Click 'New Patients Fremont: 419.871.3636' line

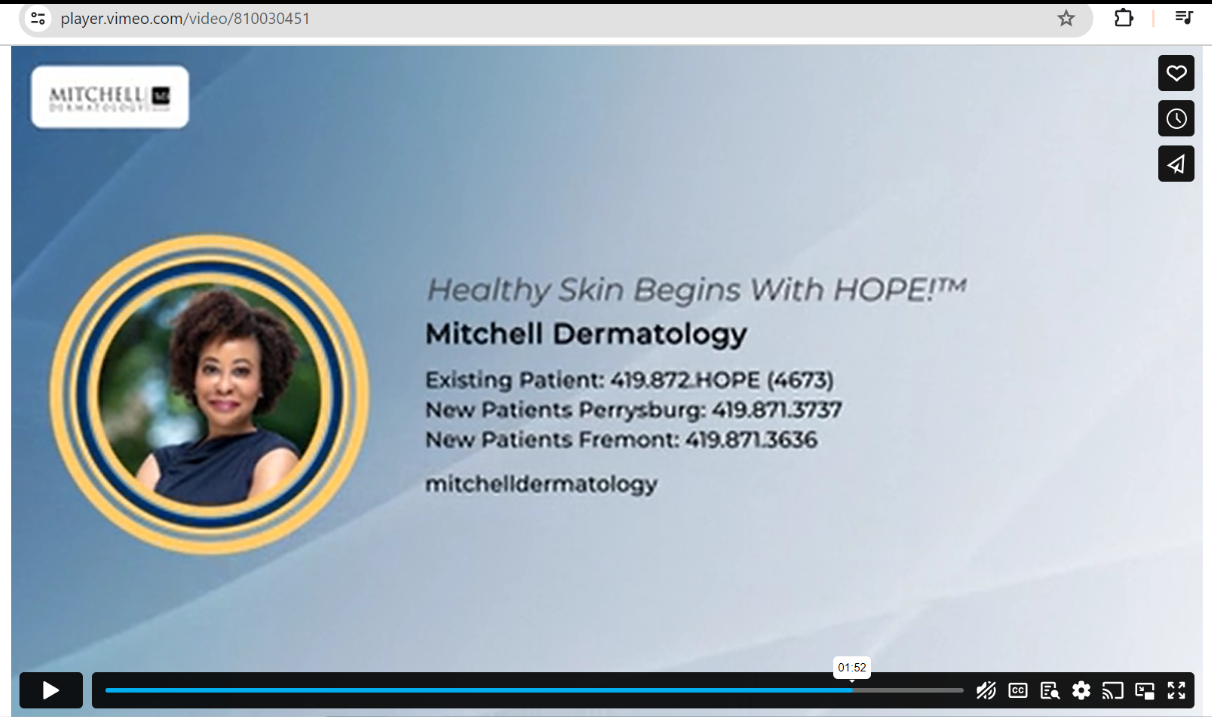pyautogui.click(x=621, y=440)
